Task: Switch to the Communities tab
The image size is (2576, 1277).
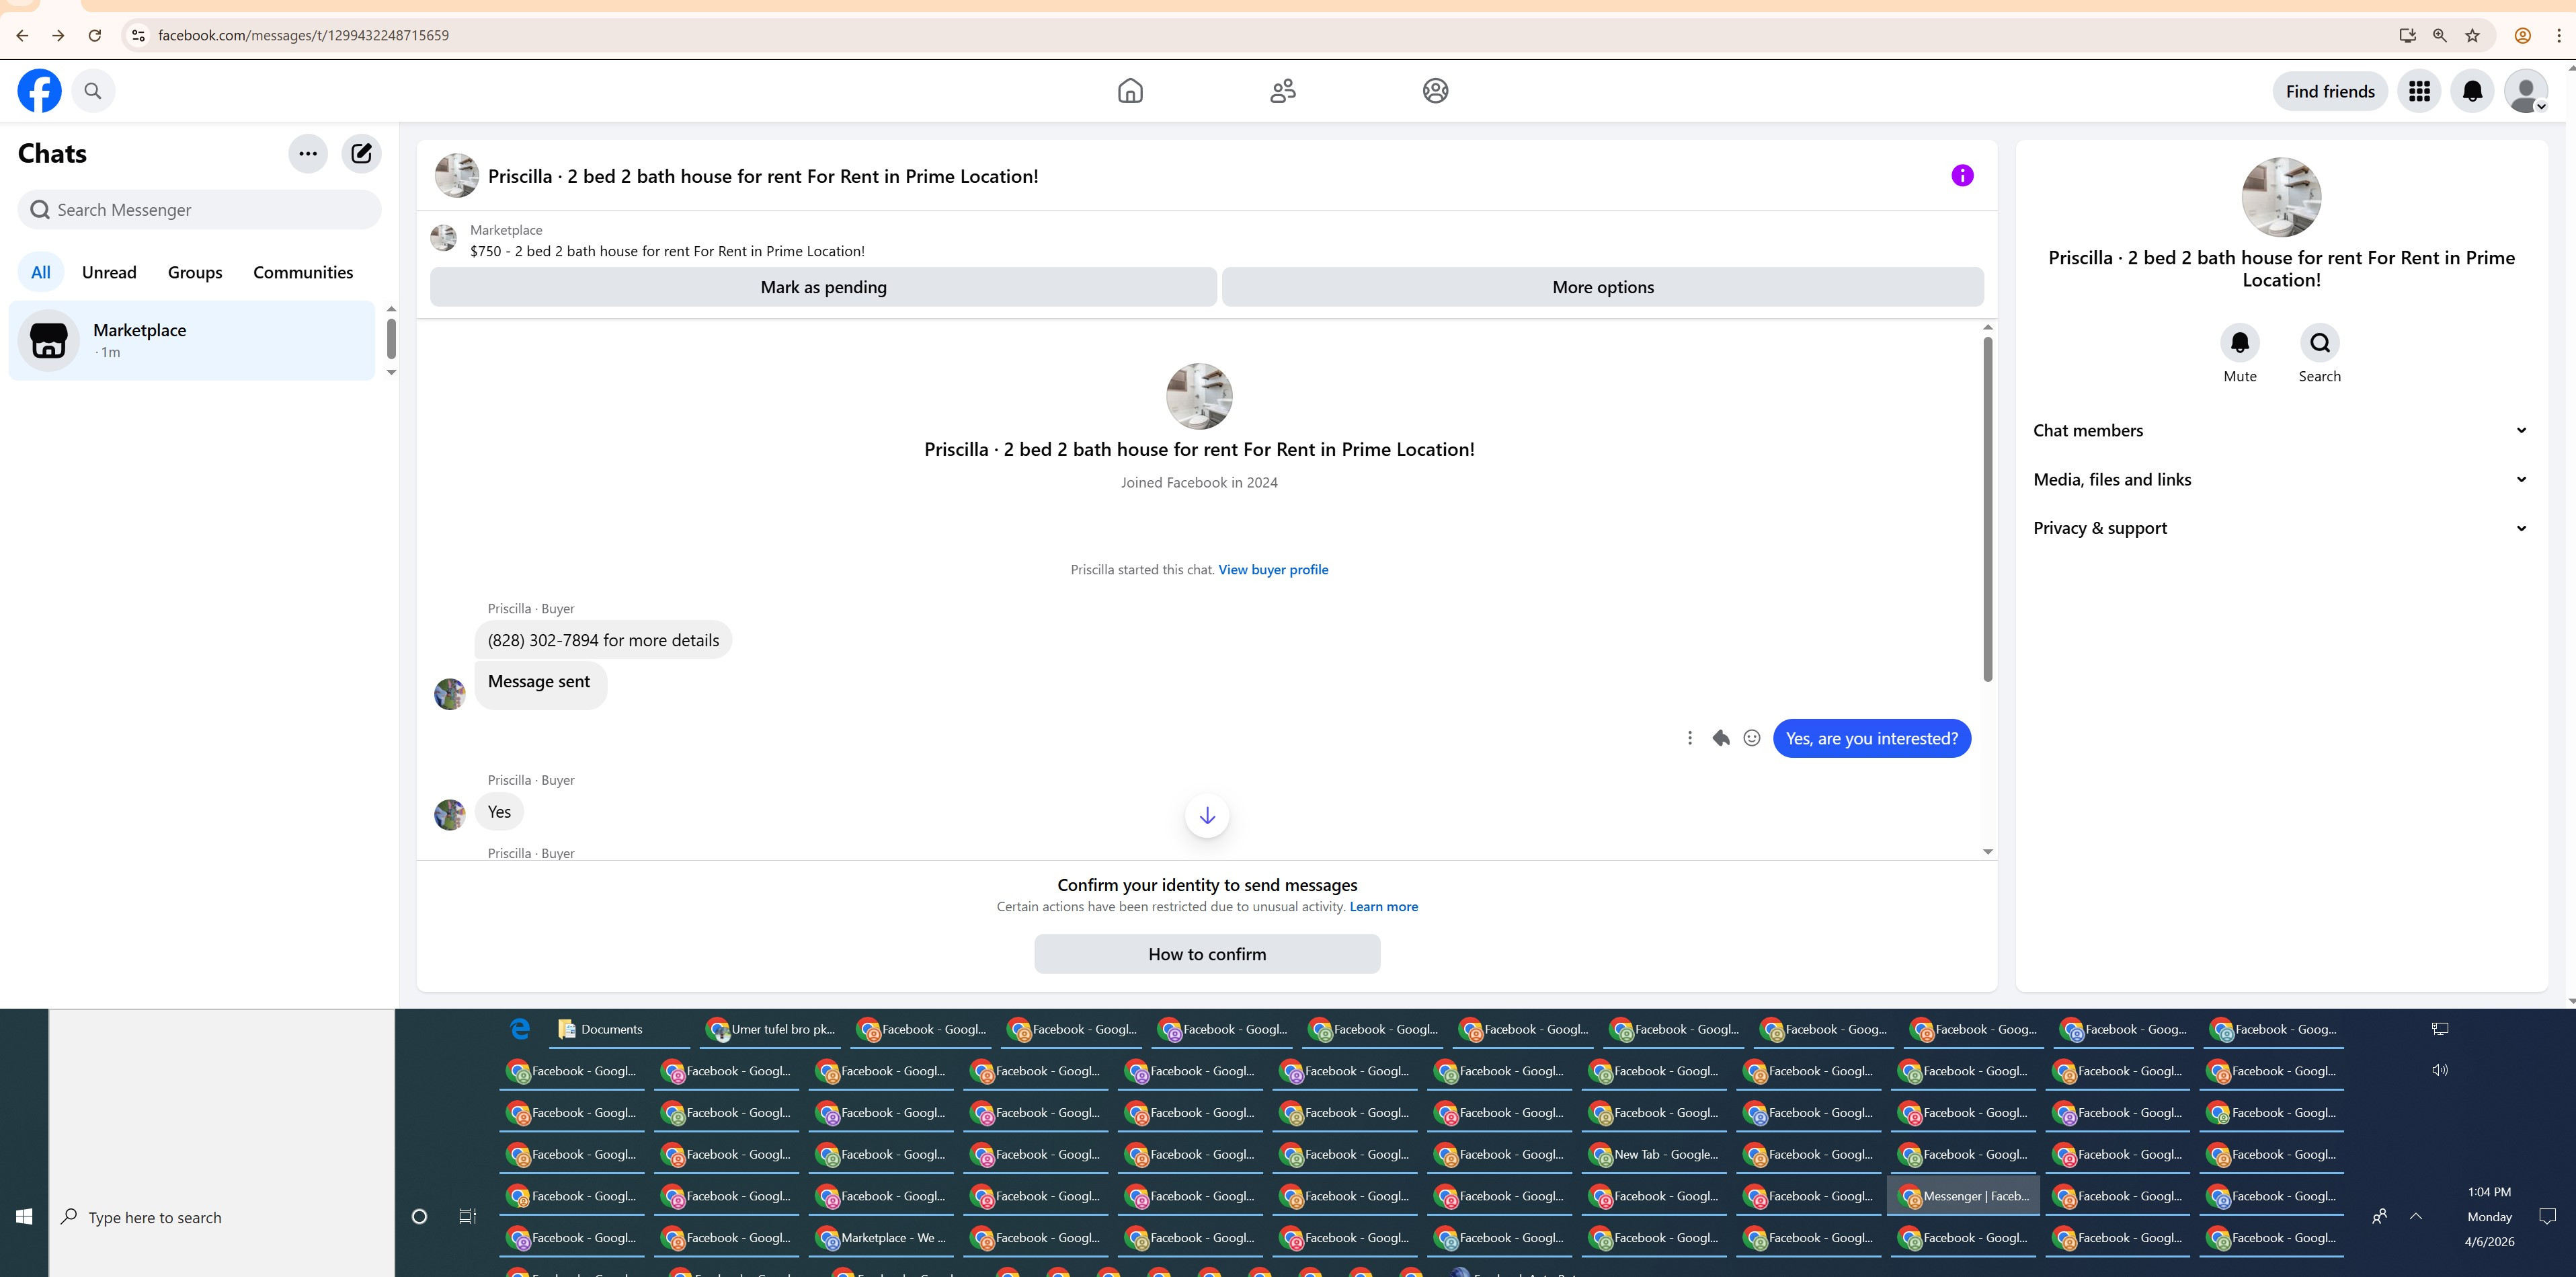Action: (303, 272)
